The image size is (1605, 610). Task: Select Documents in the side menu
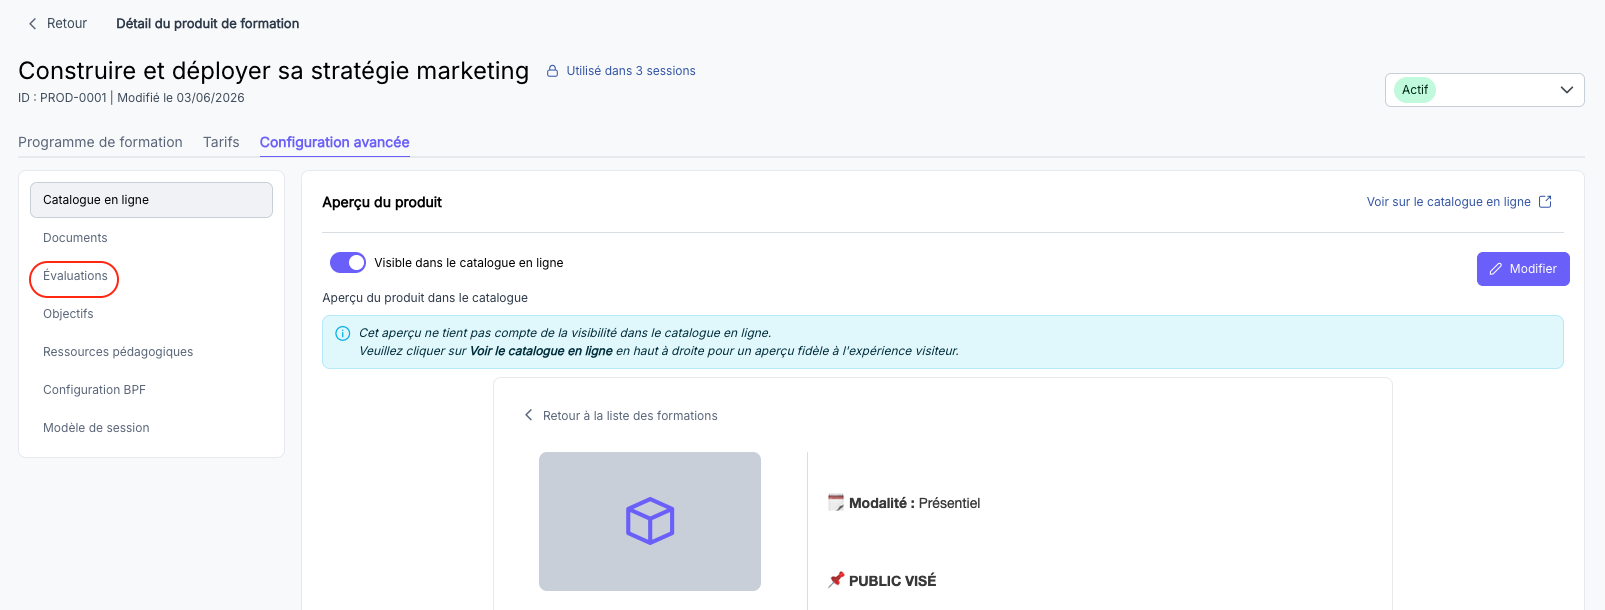[75, 238]
